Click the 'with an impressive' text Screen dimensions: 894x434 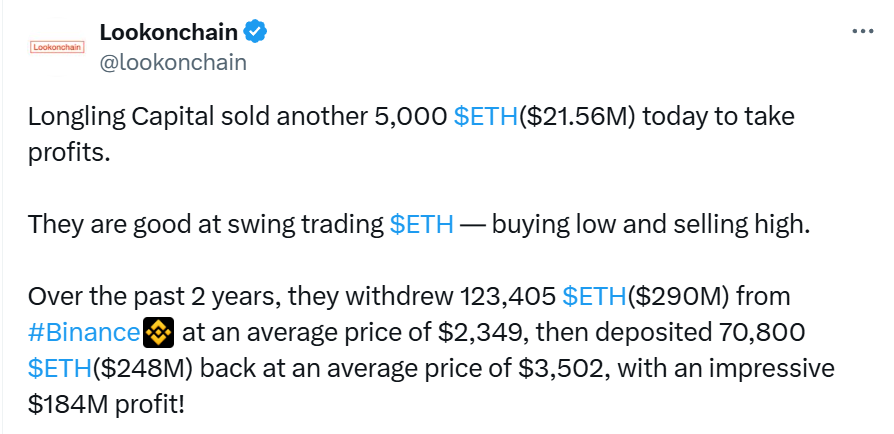(x=726, y=368)
